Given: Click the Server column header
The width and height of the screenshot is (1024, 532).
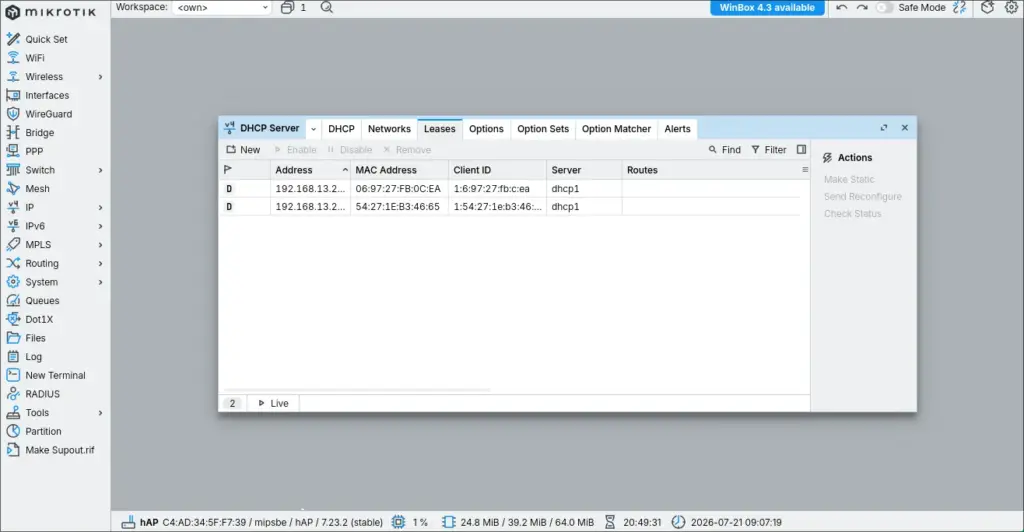Looking at the screenshot, I should 584,170.
